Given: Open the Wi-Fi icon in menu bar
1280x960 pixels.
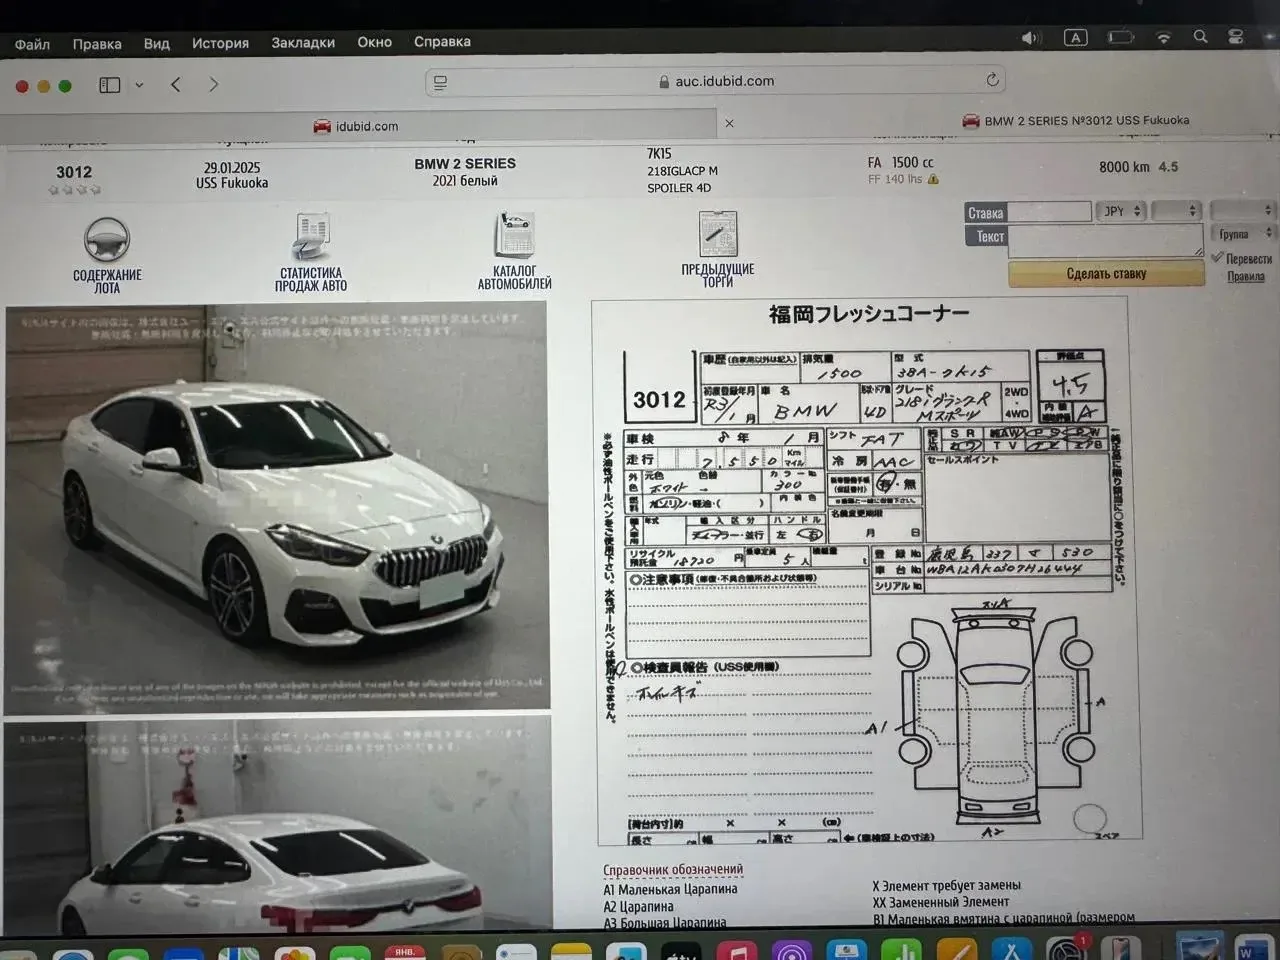Looking at the screenshot, I should tap(1164, 37).
